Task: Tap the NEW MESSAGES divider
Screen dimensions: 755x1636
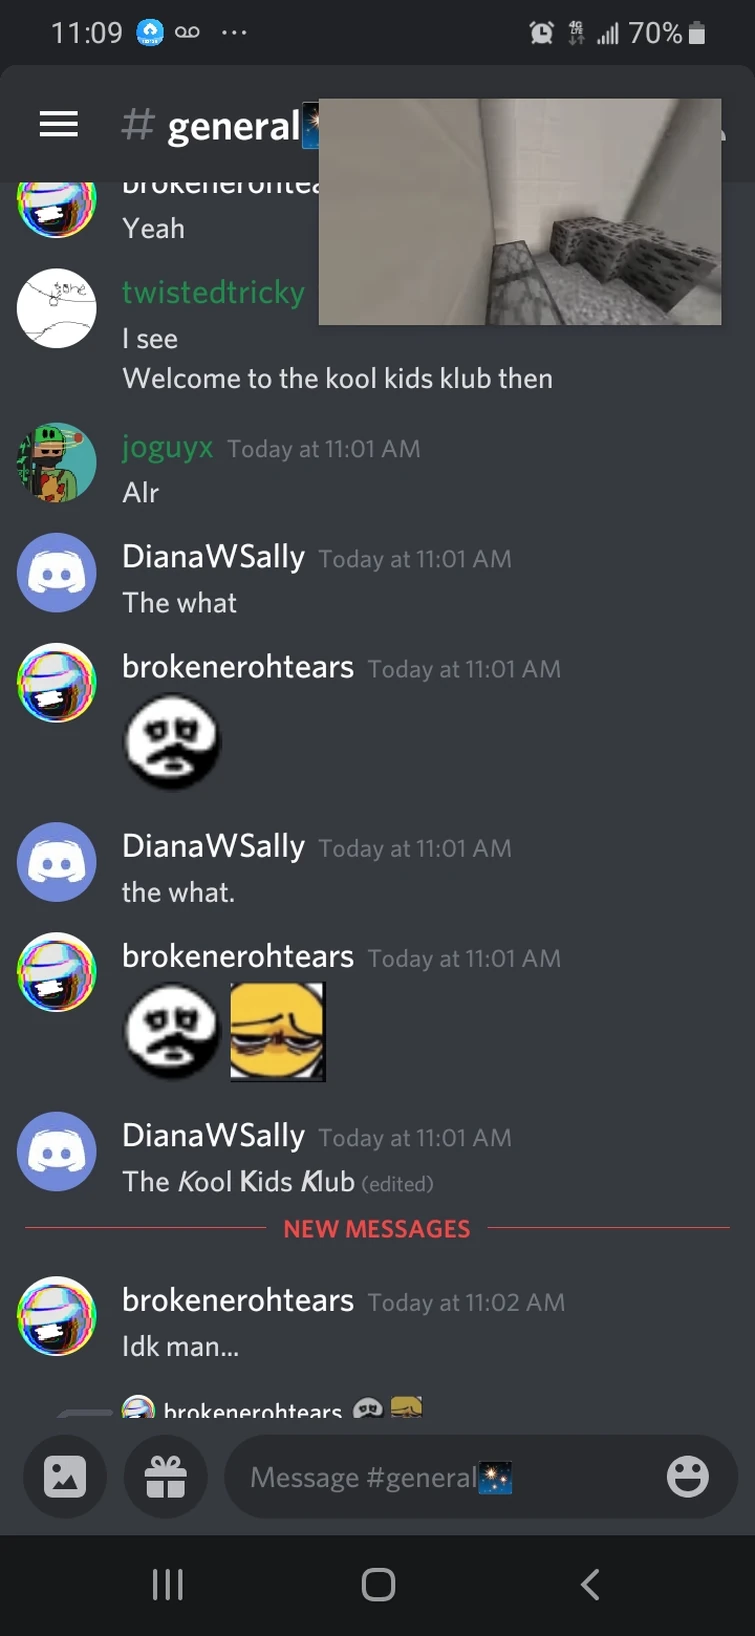Action: pyautogui.click(x=377, y=1228)
